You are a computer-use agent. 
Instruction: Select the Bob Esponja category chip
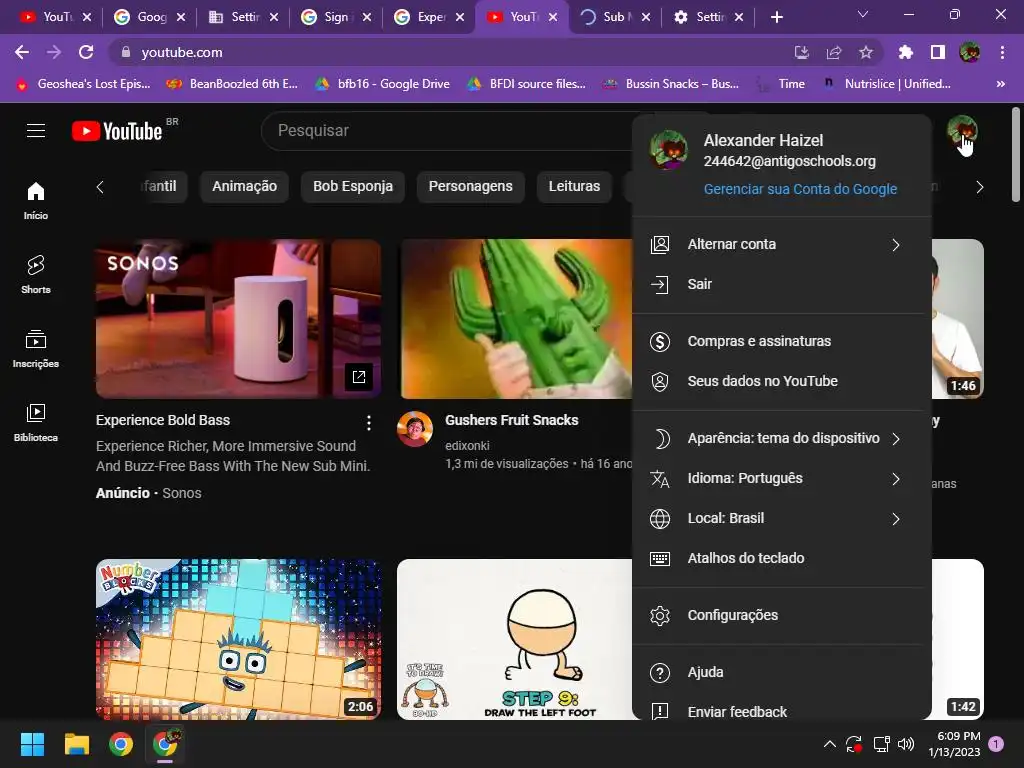[x=353, y=186]
